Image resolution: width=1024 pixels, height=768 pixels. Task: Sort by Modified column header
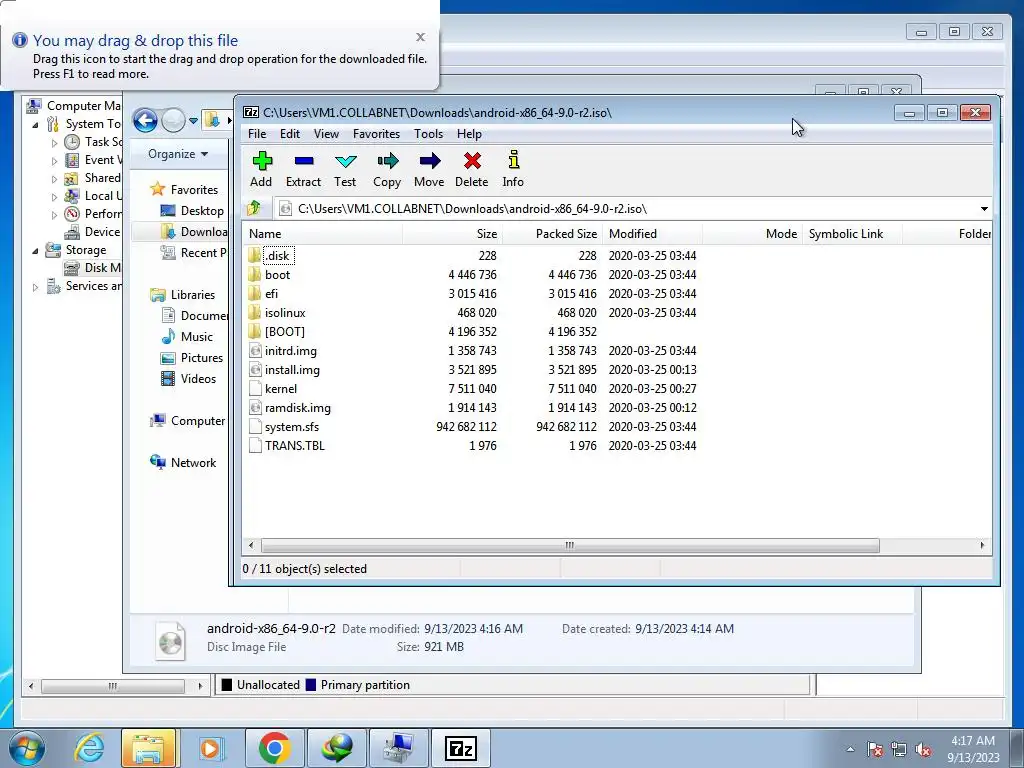coord(652,234)
